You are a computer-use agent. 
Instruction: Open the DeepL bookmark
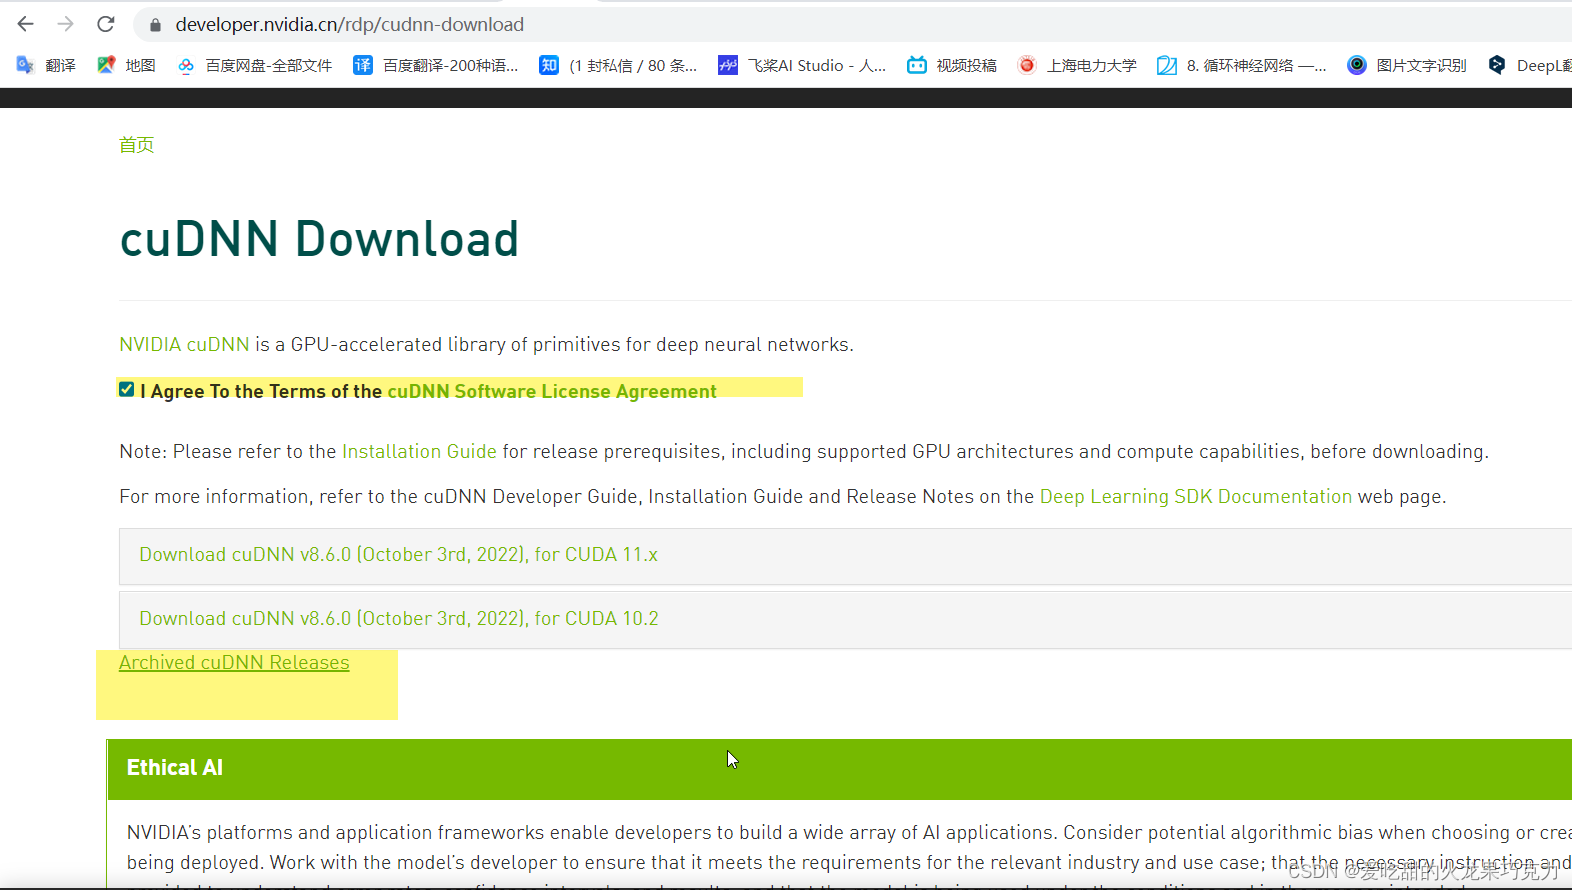point(1529,65)
